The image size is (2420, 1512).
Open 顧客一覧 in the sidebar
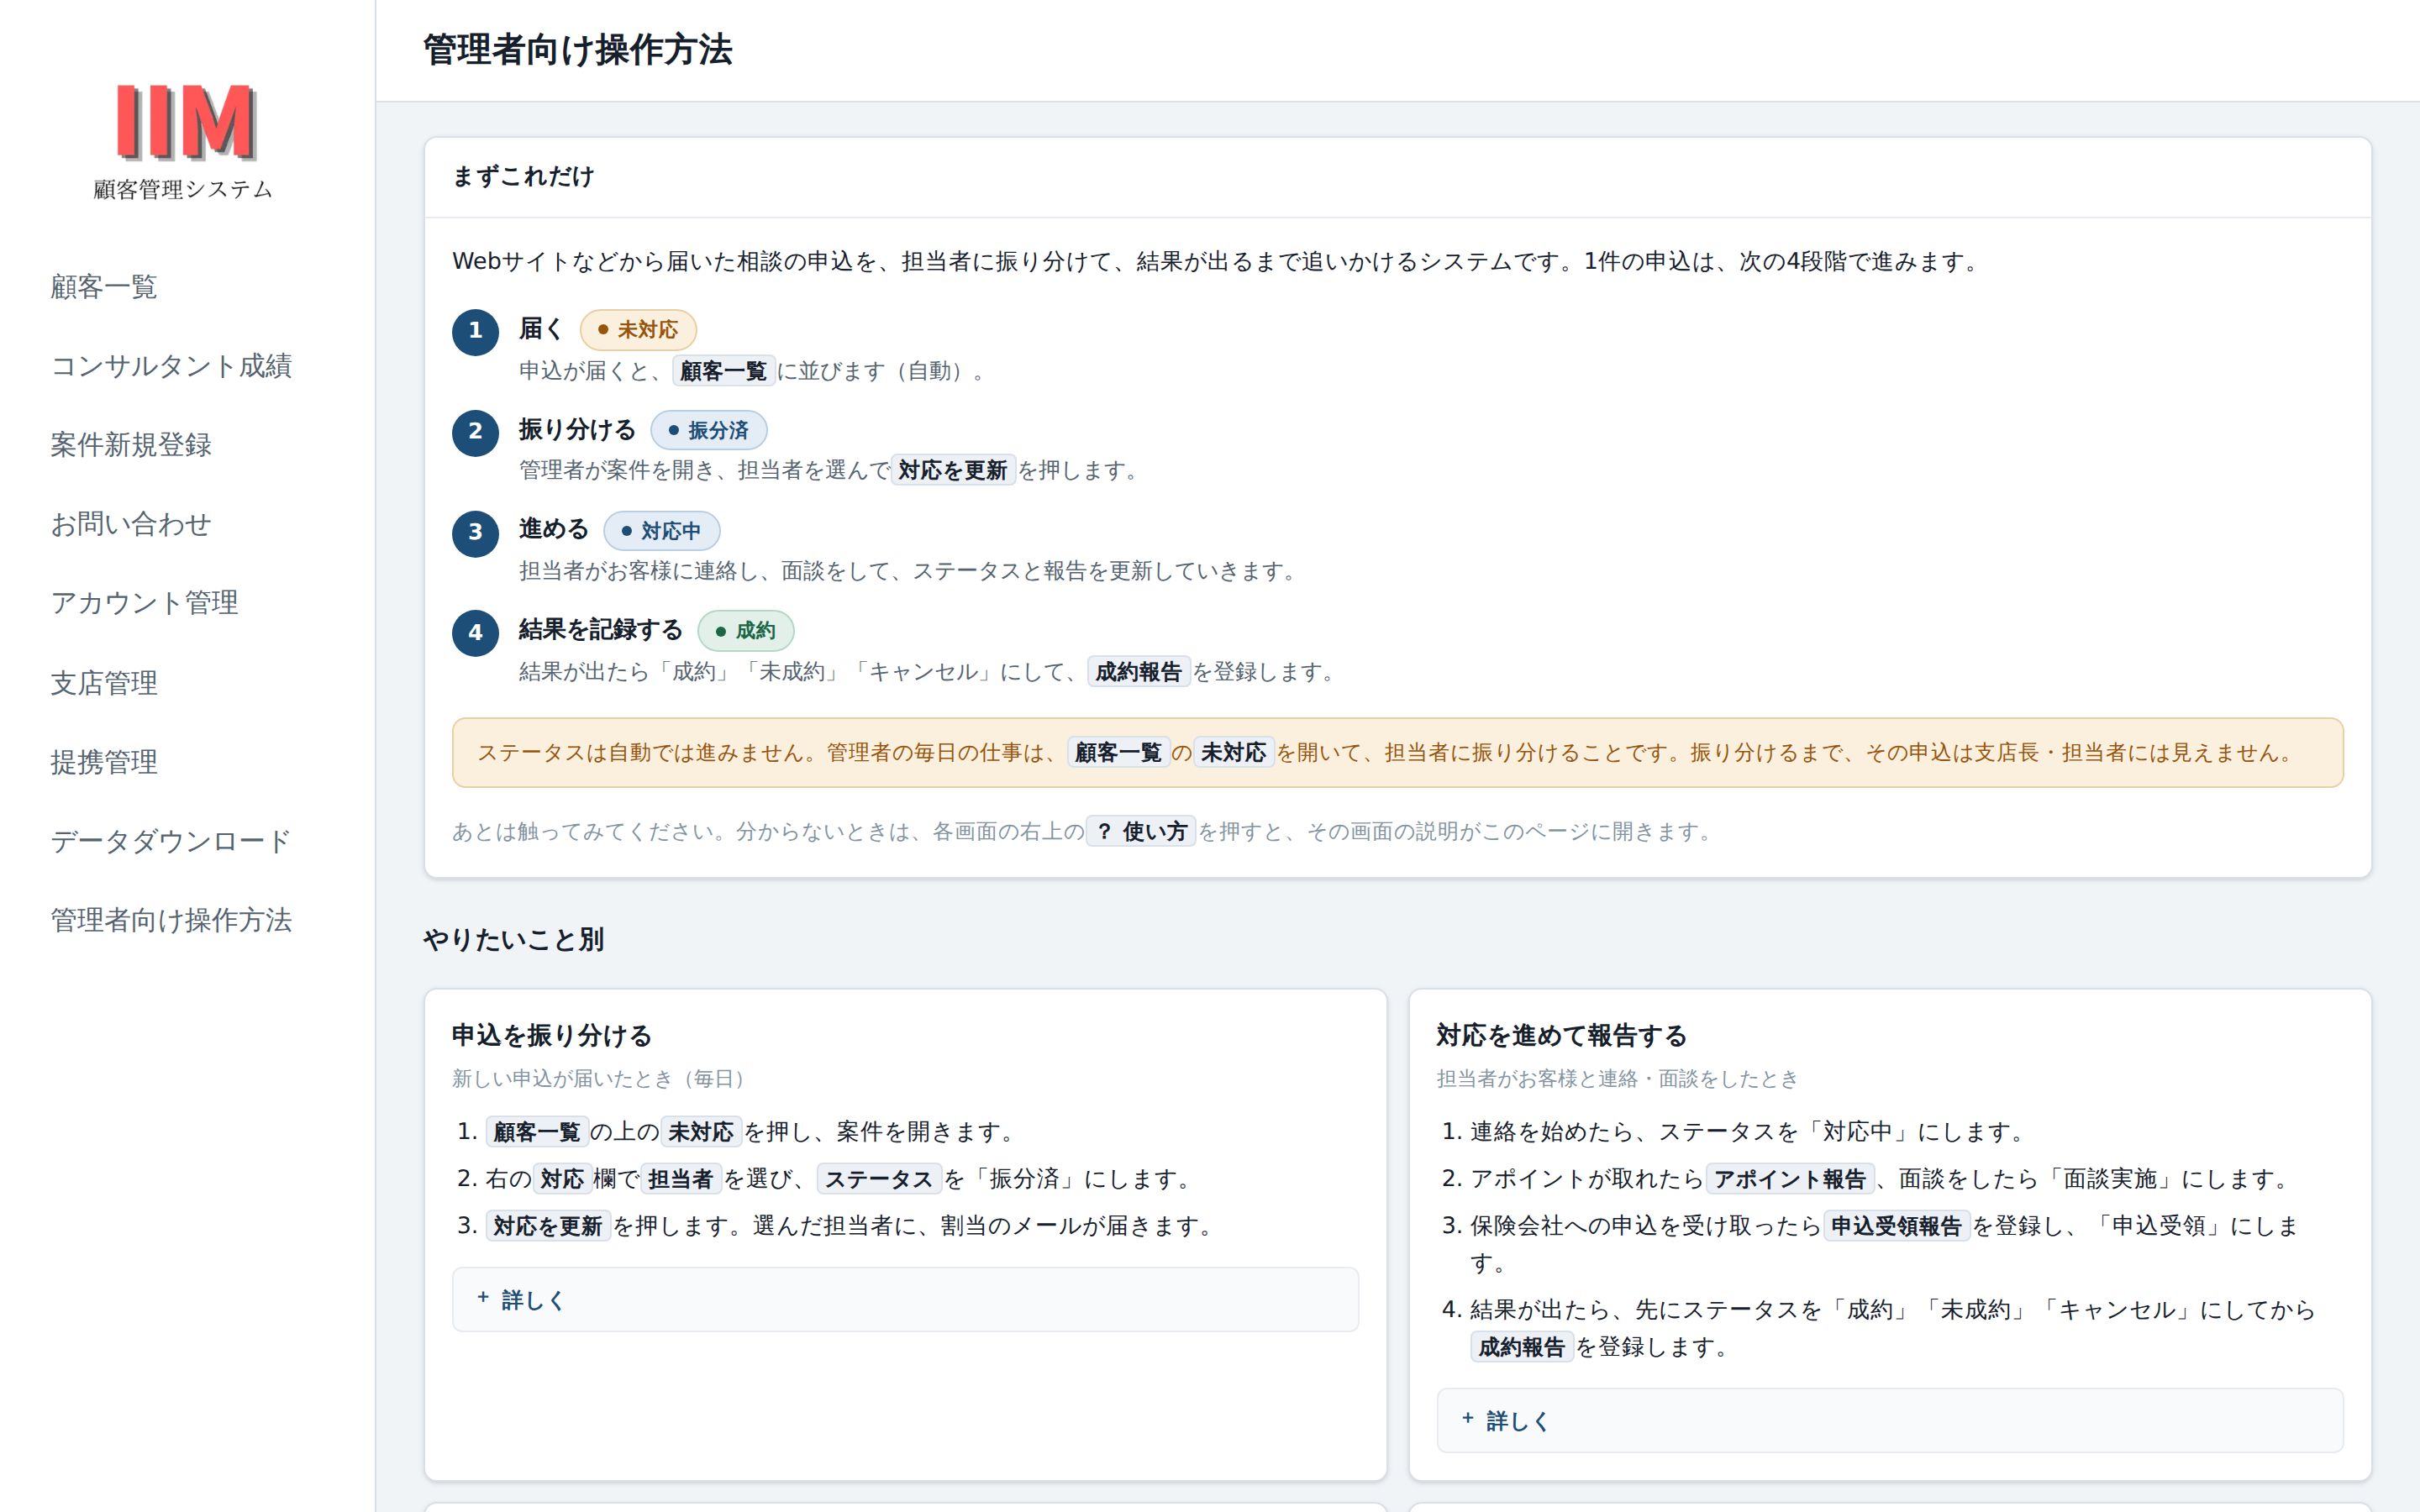104,287
